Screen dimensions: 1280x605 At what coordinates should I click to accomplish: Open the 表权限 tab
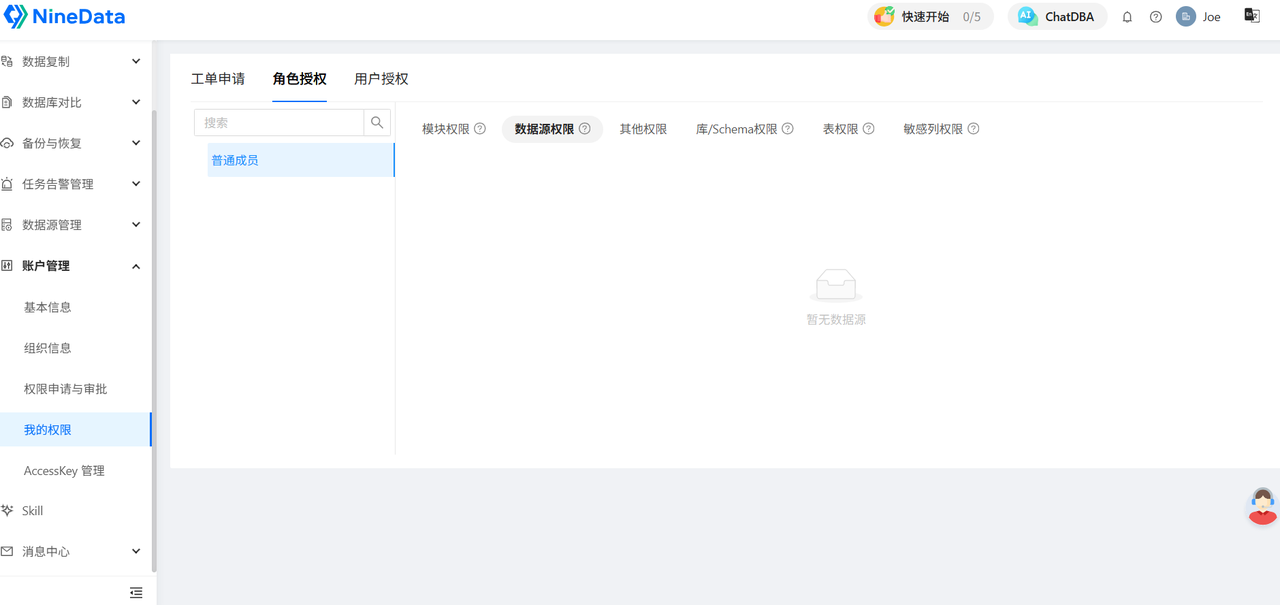point(841,129)
